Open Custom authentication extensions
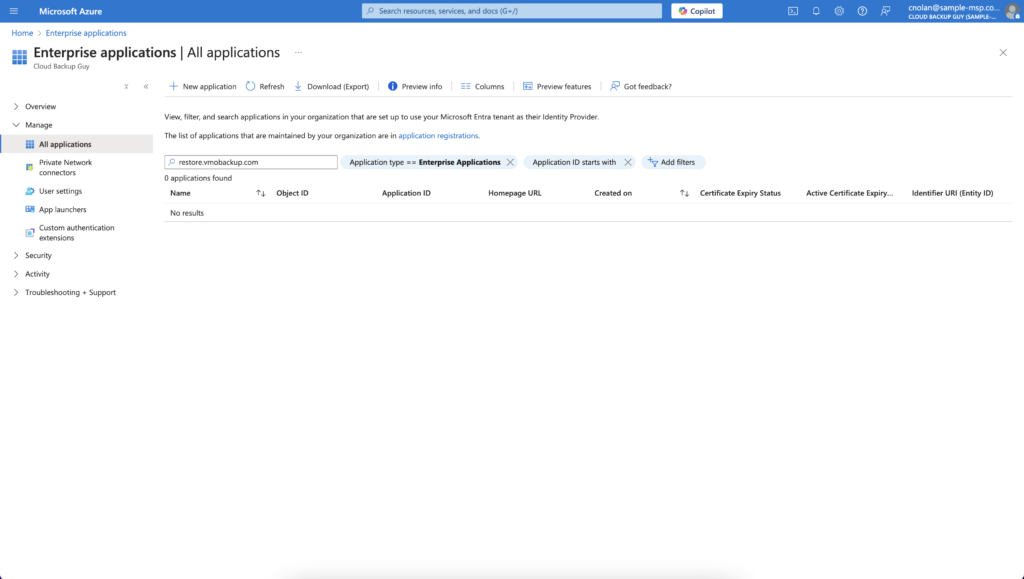 tap(78, 233)
